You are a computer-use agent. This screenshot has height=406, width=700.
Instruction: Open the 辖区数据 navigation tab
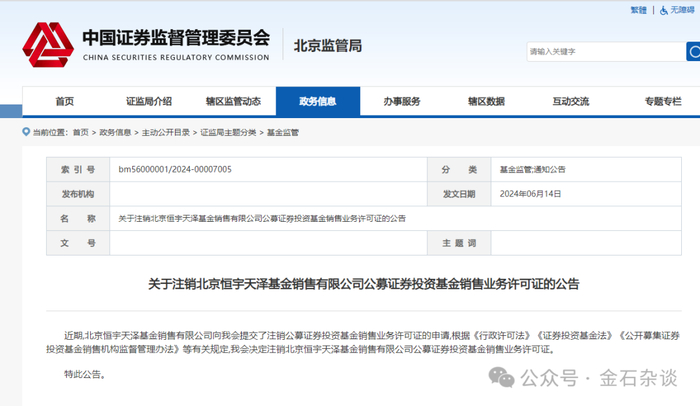point(486,101)
